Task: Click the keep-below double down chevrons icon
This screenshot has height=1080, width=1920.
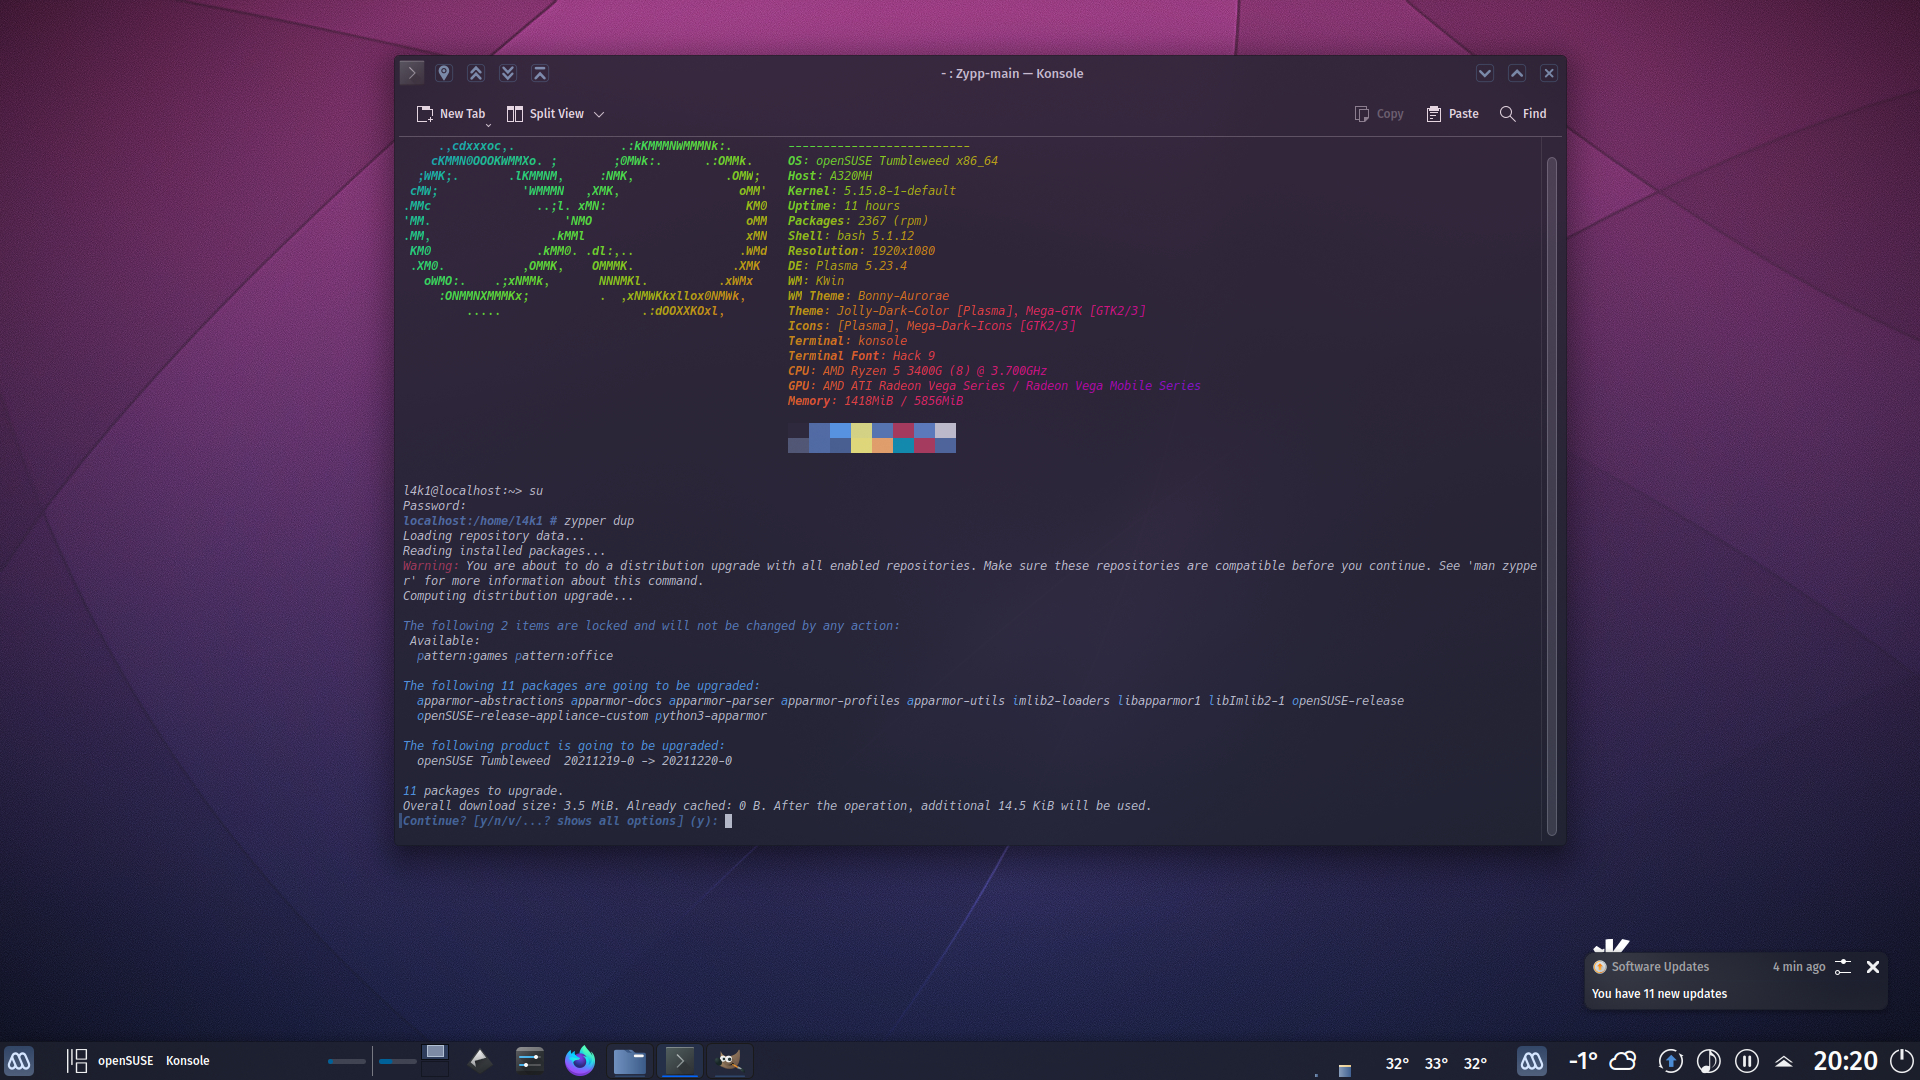Action: pos(508,73)
